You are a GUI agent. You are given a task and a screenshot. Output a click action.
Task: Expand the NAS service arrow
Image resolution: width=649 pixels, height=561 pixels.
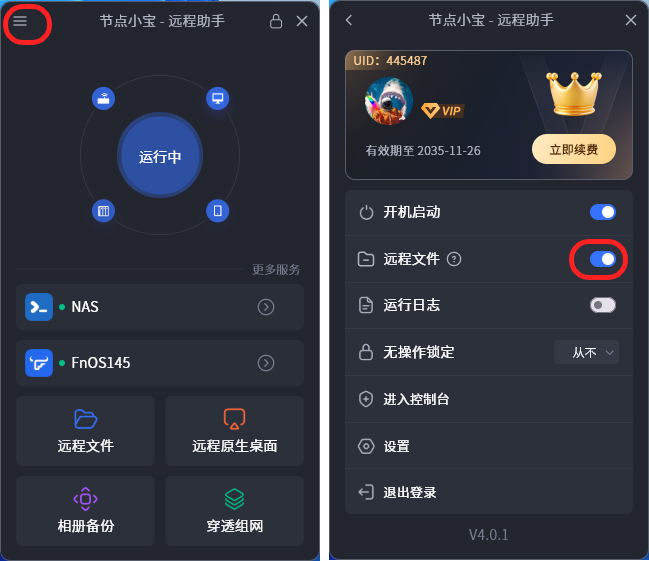[x=266, y=307]
